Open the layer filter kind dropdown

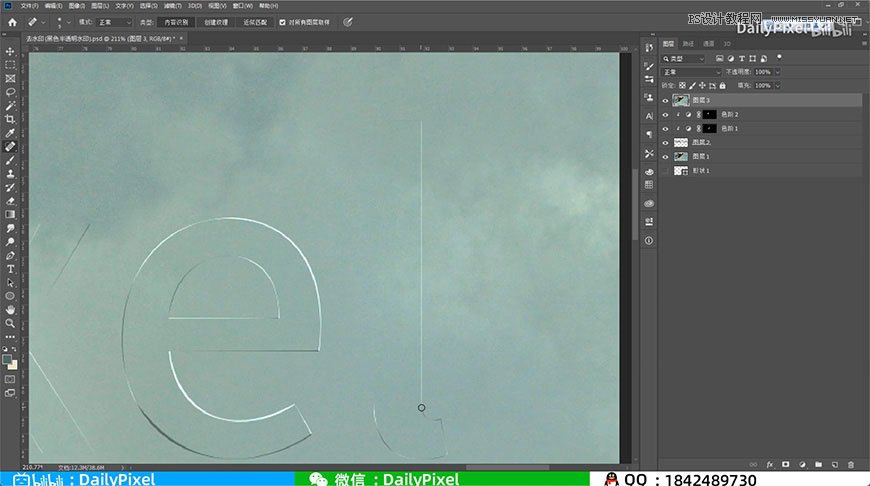click(x=684, y=58)
